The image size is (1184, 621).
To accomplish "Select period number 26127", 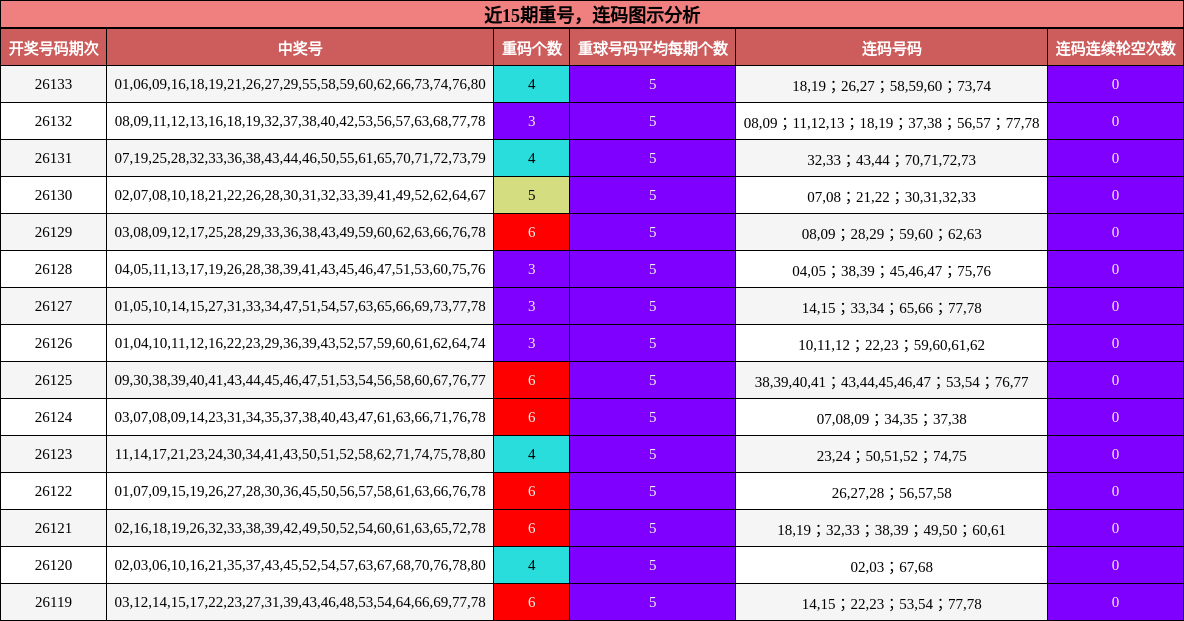I will (x=54, y=306).
